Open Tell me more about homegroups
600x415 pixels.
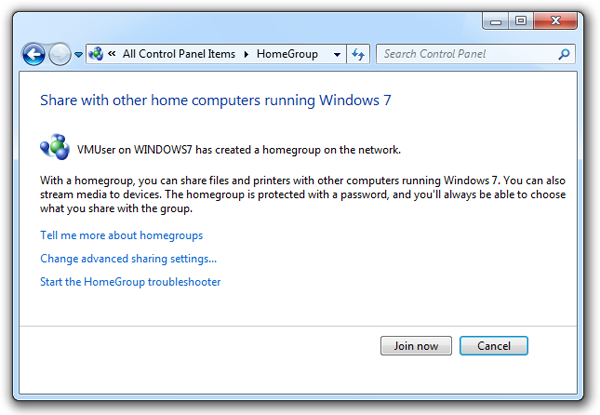tap(121, 236)
